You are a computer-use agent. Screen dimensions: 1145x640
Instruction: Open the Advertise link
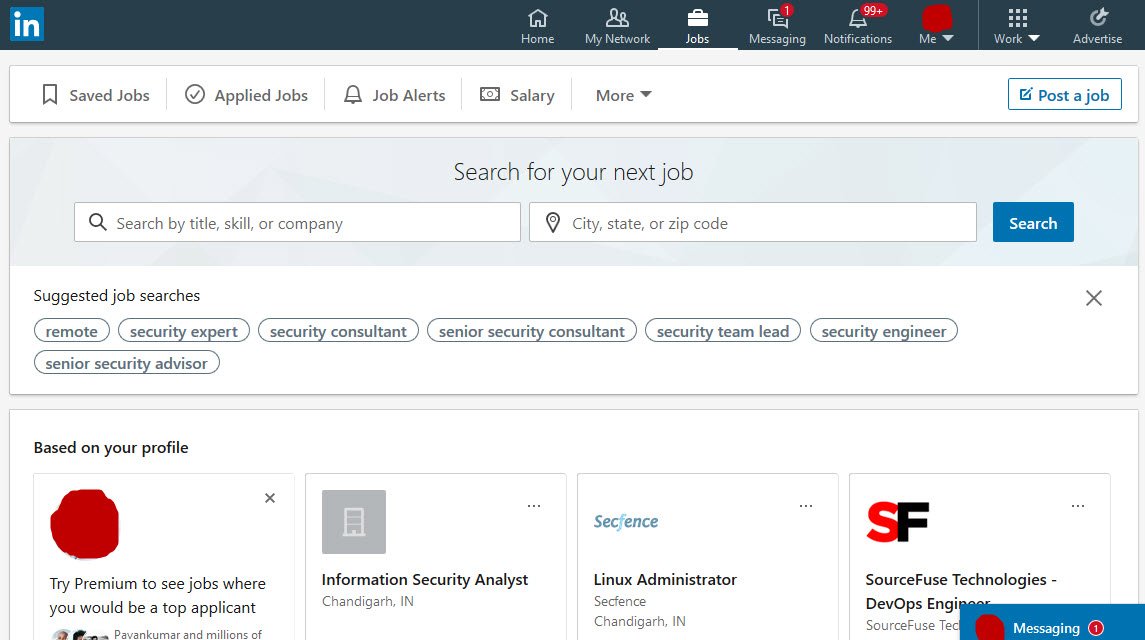point(1098,26)
